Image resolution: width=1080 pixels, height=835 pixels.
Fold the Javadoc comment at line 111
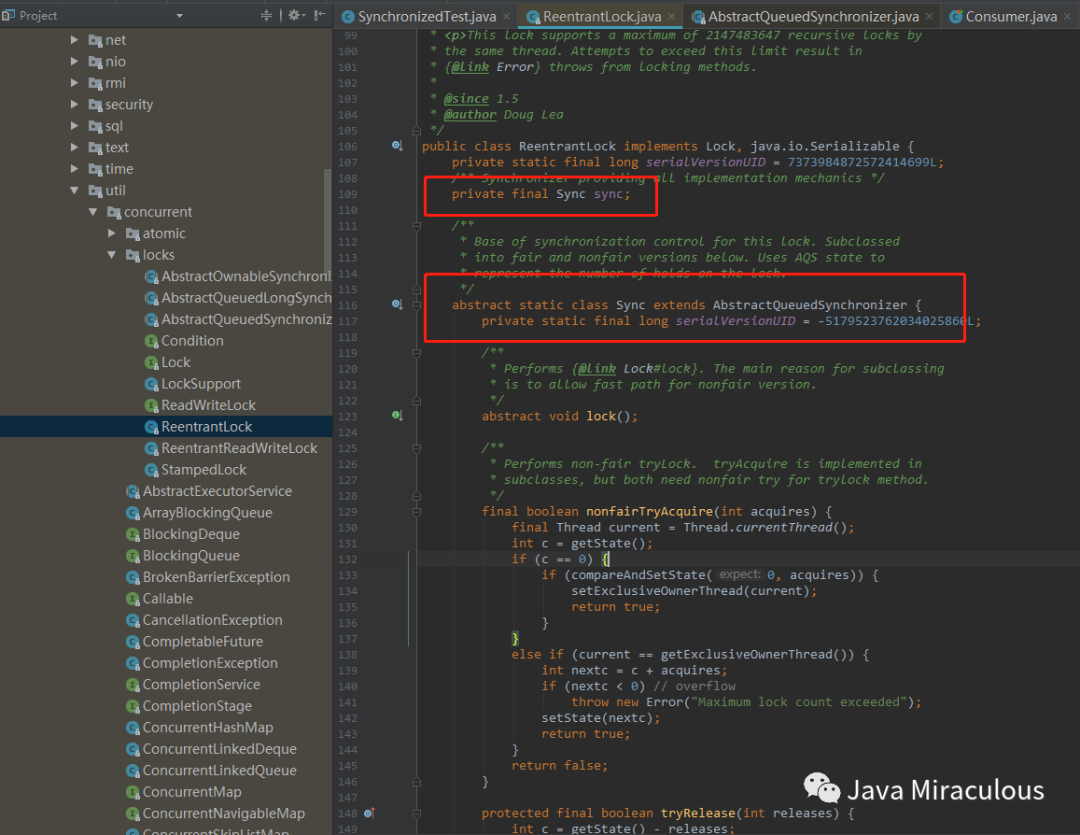pos(416,225)
